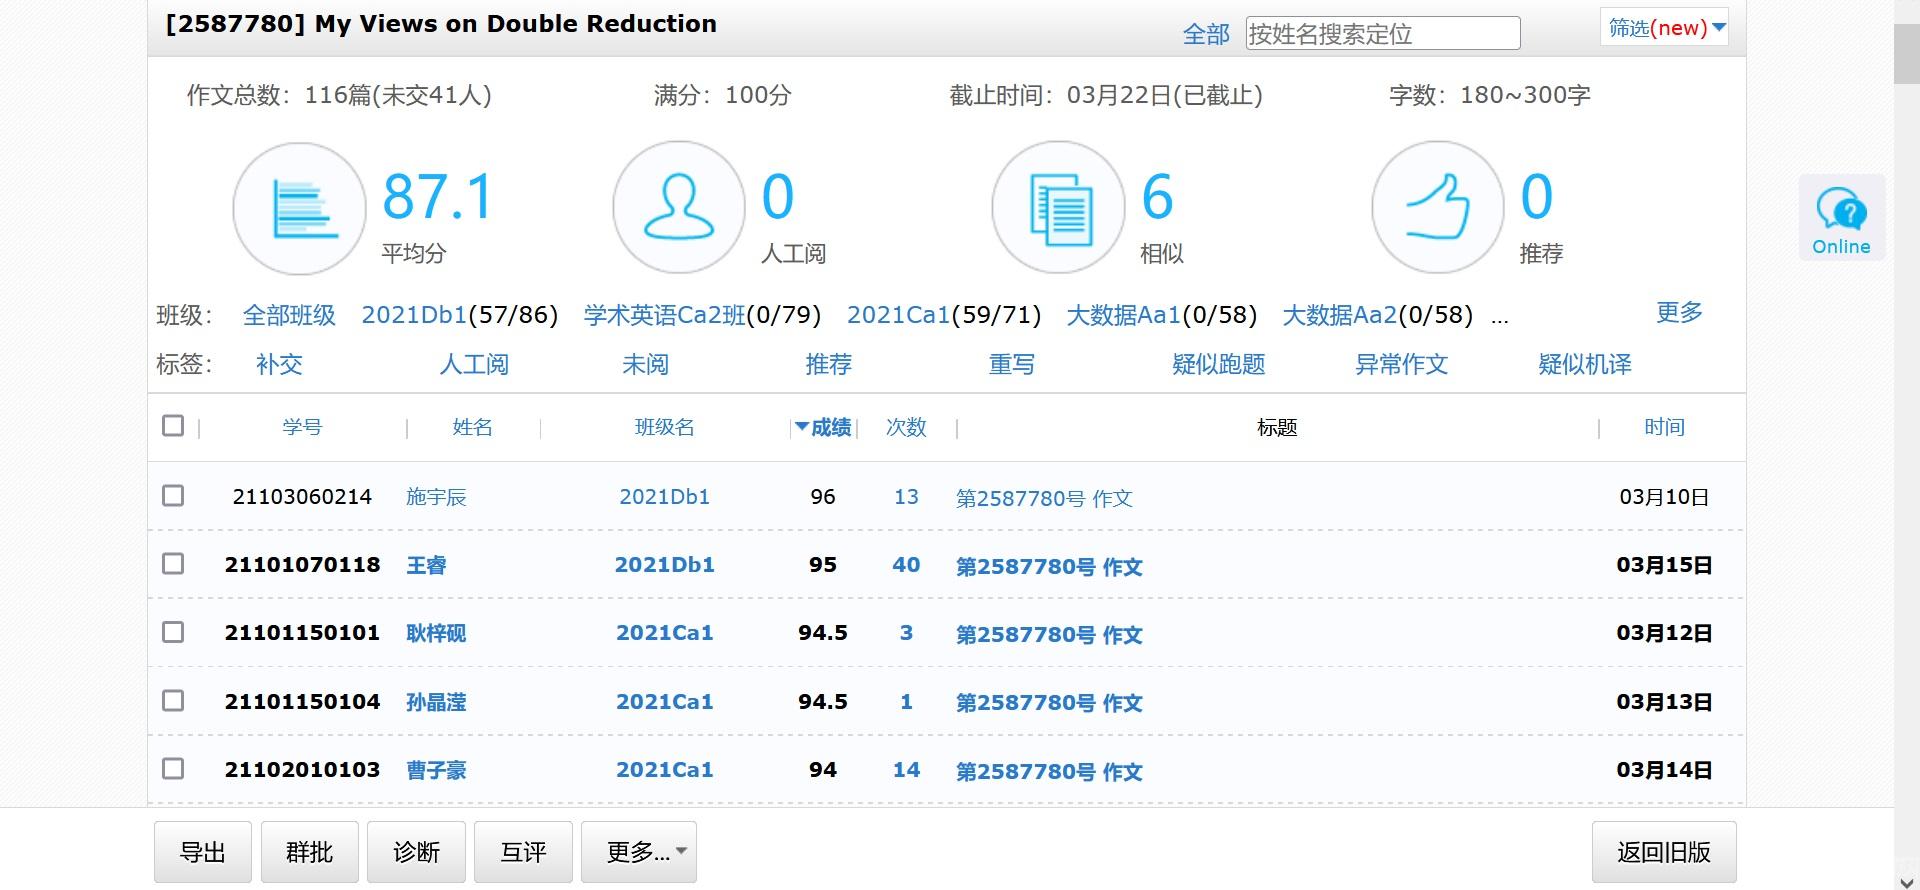Click the manual review person icon
Viewport: 1920px width, 890px height.
click(x=679, y=208)
